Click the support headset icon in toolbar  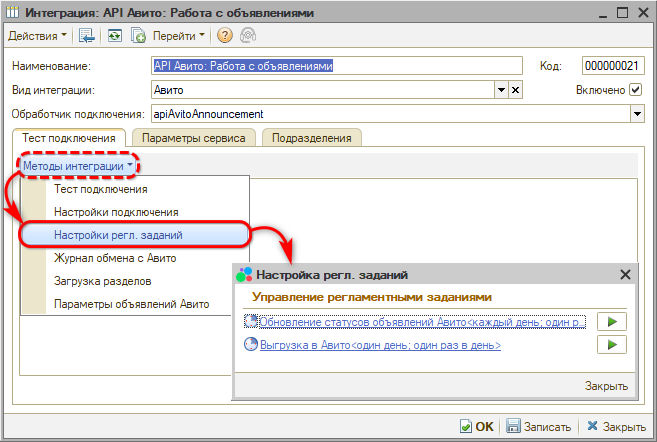coord(247,35)
